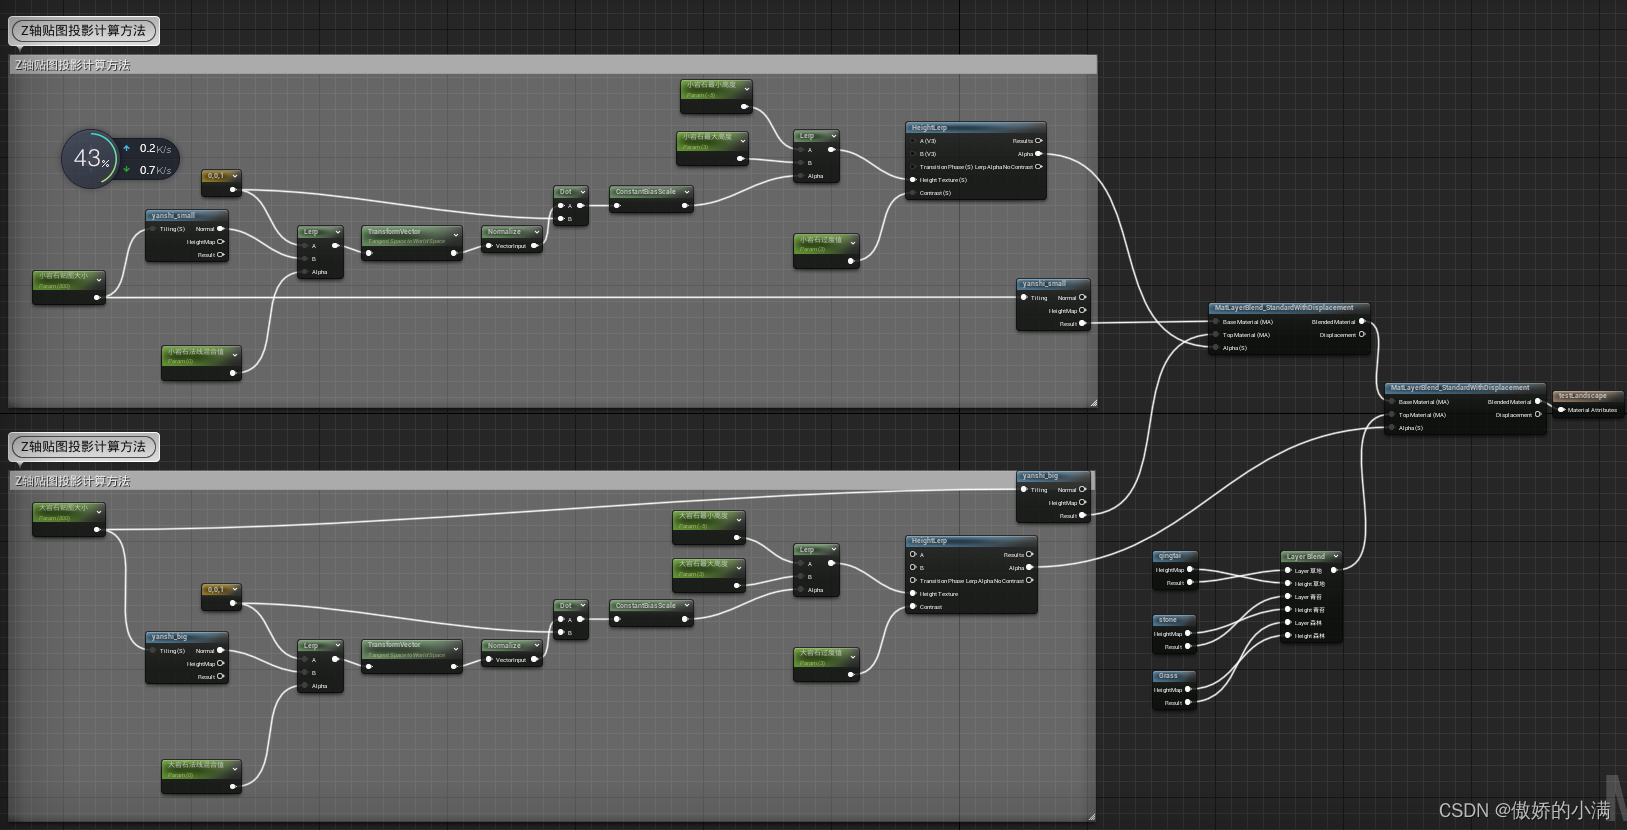This screenshot has width=1627, height=830.
Task: Click Material Attributes pin on testLandscape node
Action: pos(1562,410)
